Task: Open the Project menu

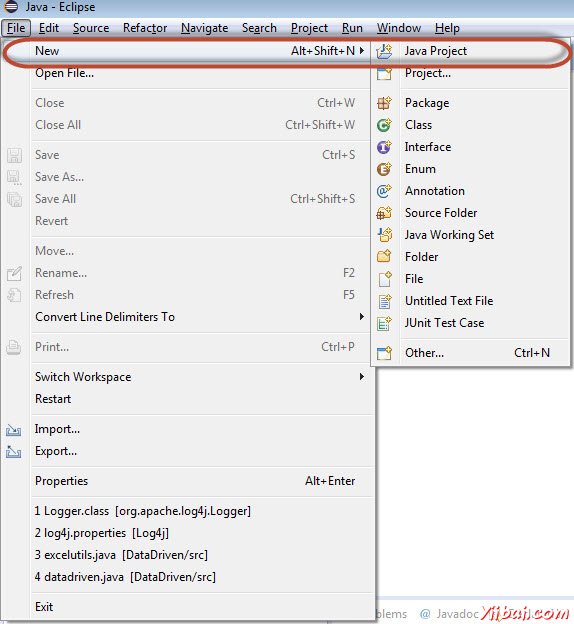Action: (309, 28)
